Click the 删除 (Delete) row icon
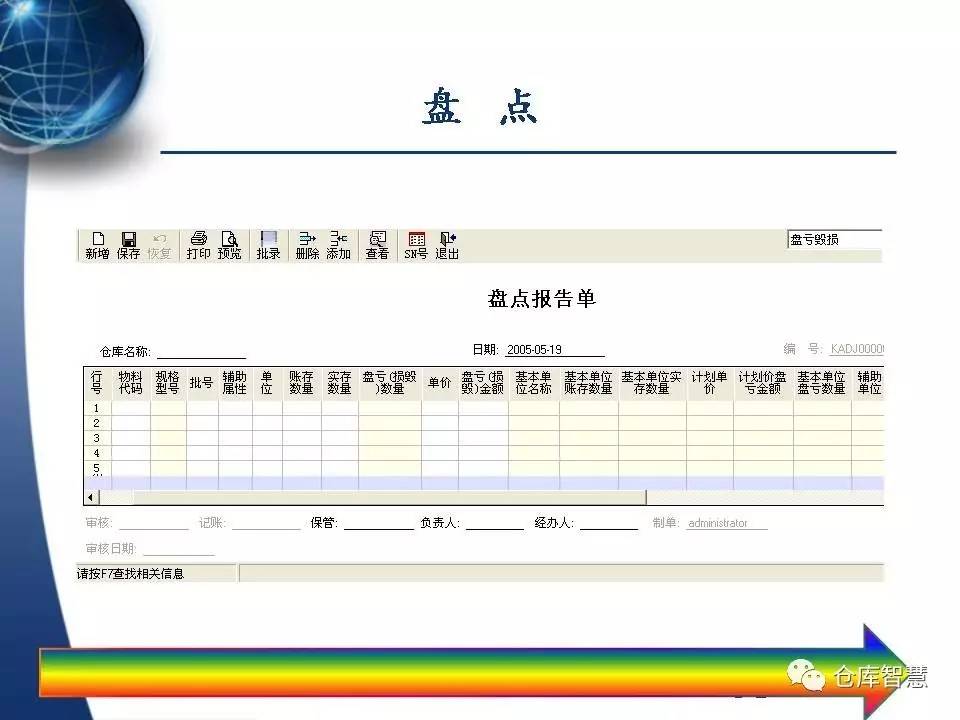The height and width of the screenshot is (720, 960). click(307, 245)
